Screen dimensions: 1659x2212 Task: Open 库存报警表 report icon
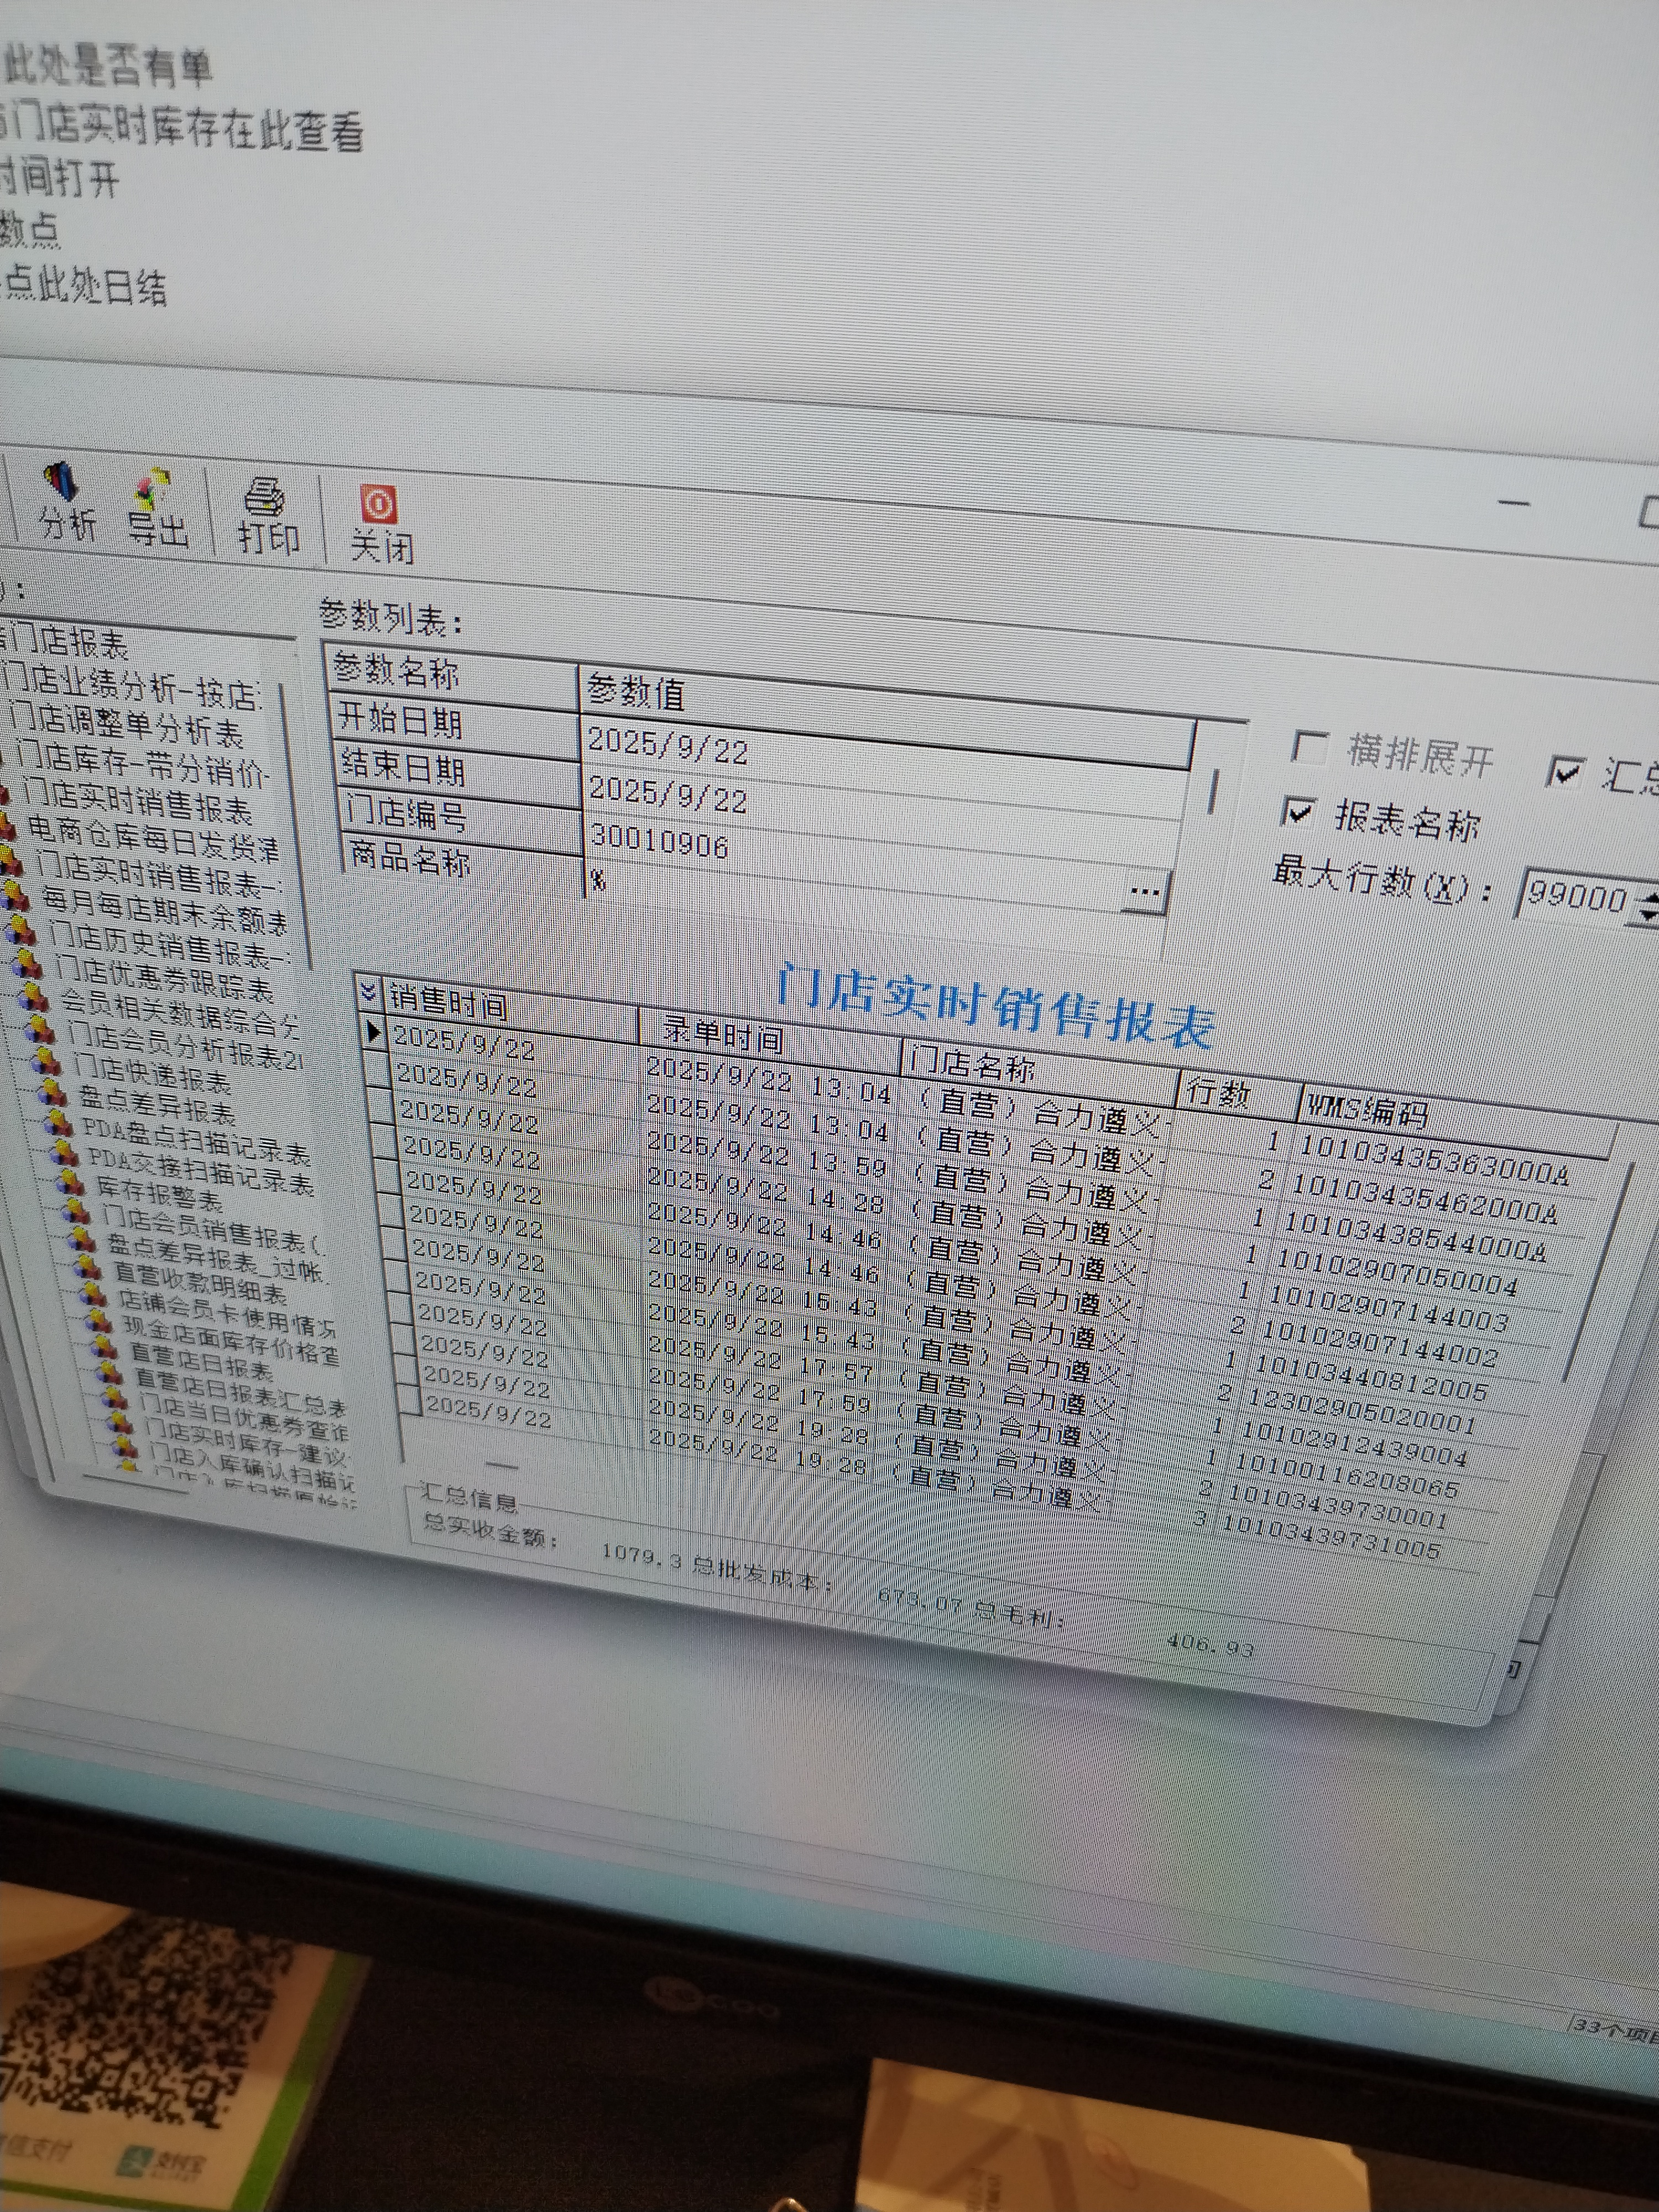point(71,1182)
